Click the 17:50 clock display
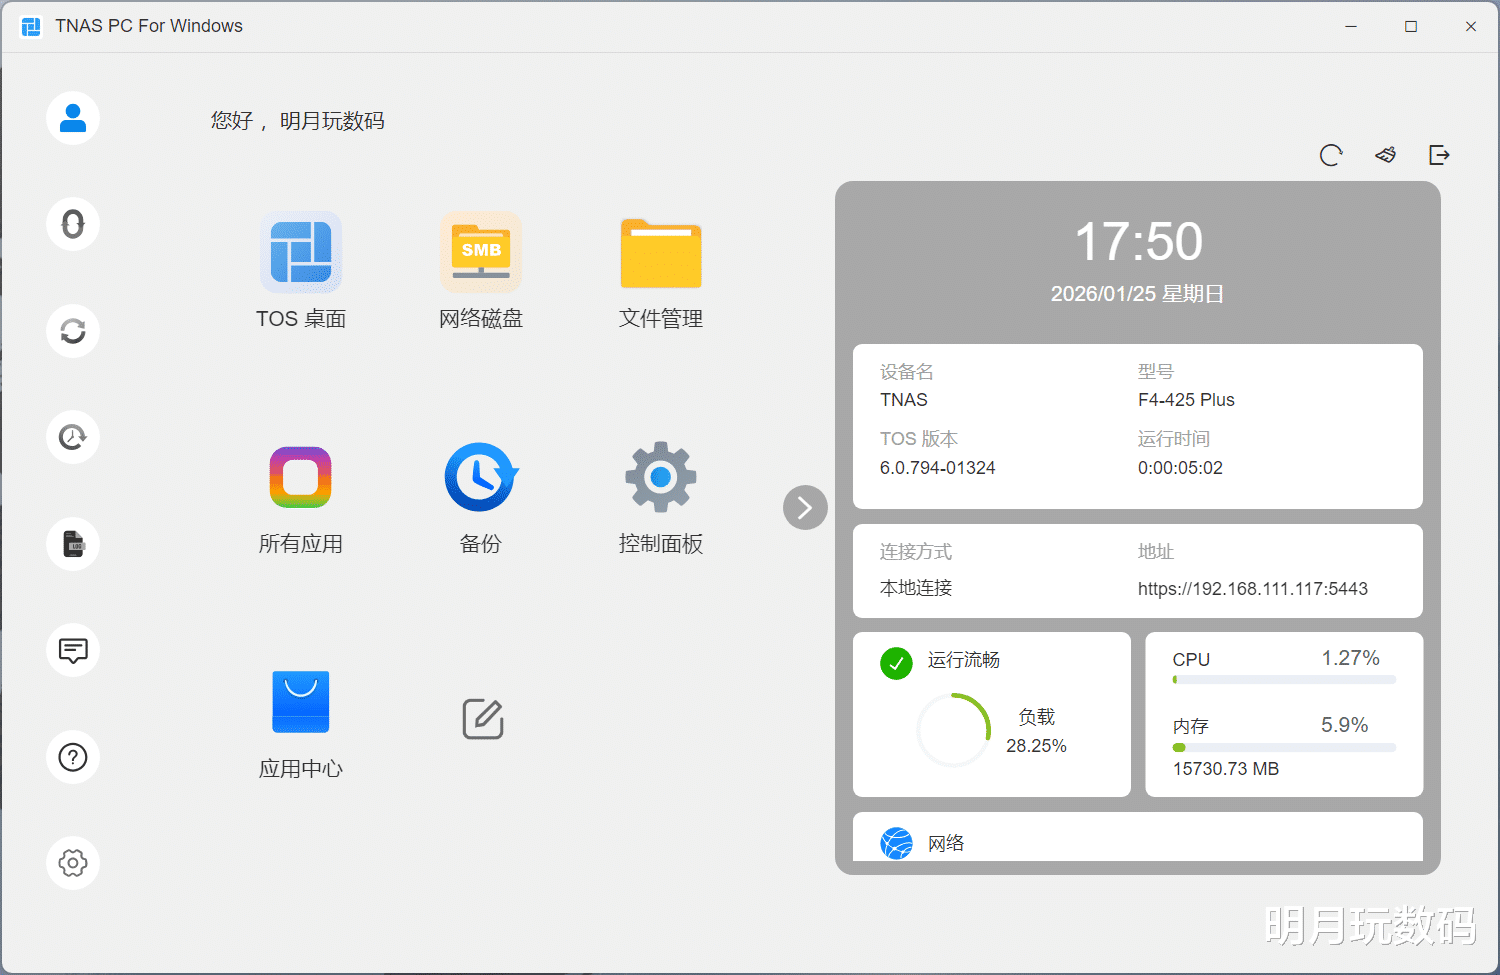Screen dimensions: 1500x975 pos(1138,242)
